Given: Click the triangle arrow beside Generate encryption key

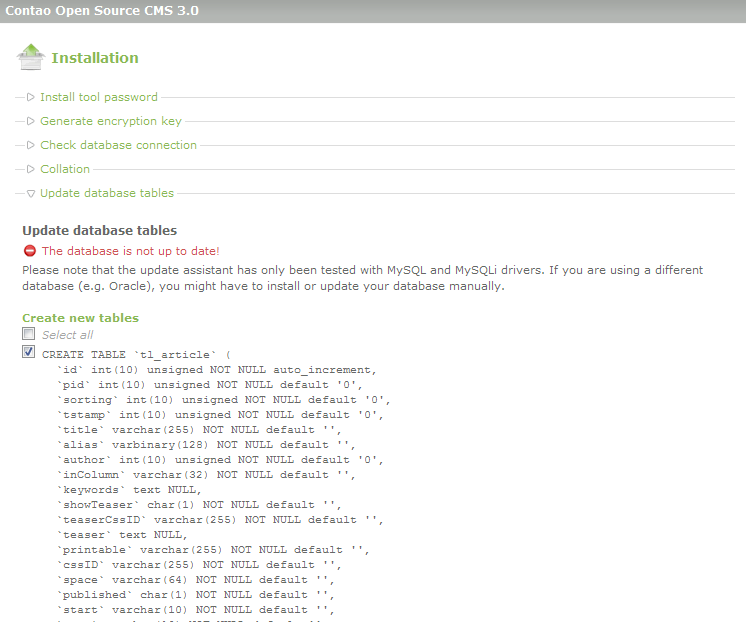Looking at the screenshot, I should 31,121.
